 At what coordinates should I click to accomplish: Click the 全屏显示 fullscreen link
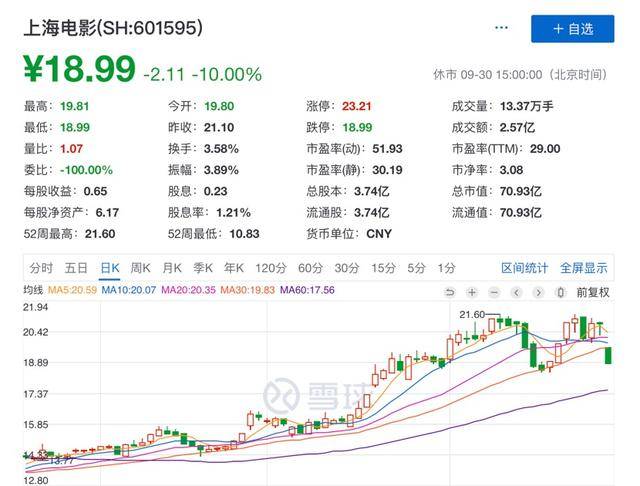coord(584,268)
